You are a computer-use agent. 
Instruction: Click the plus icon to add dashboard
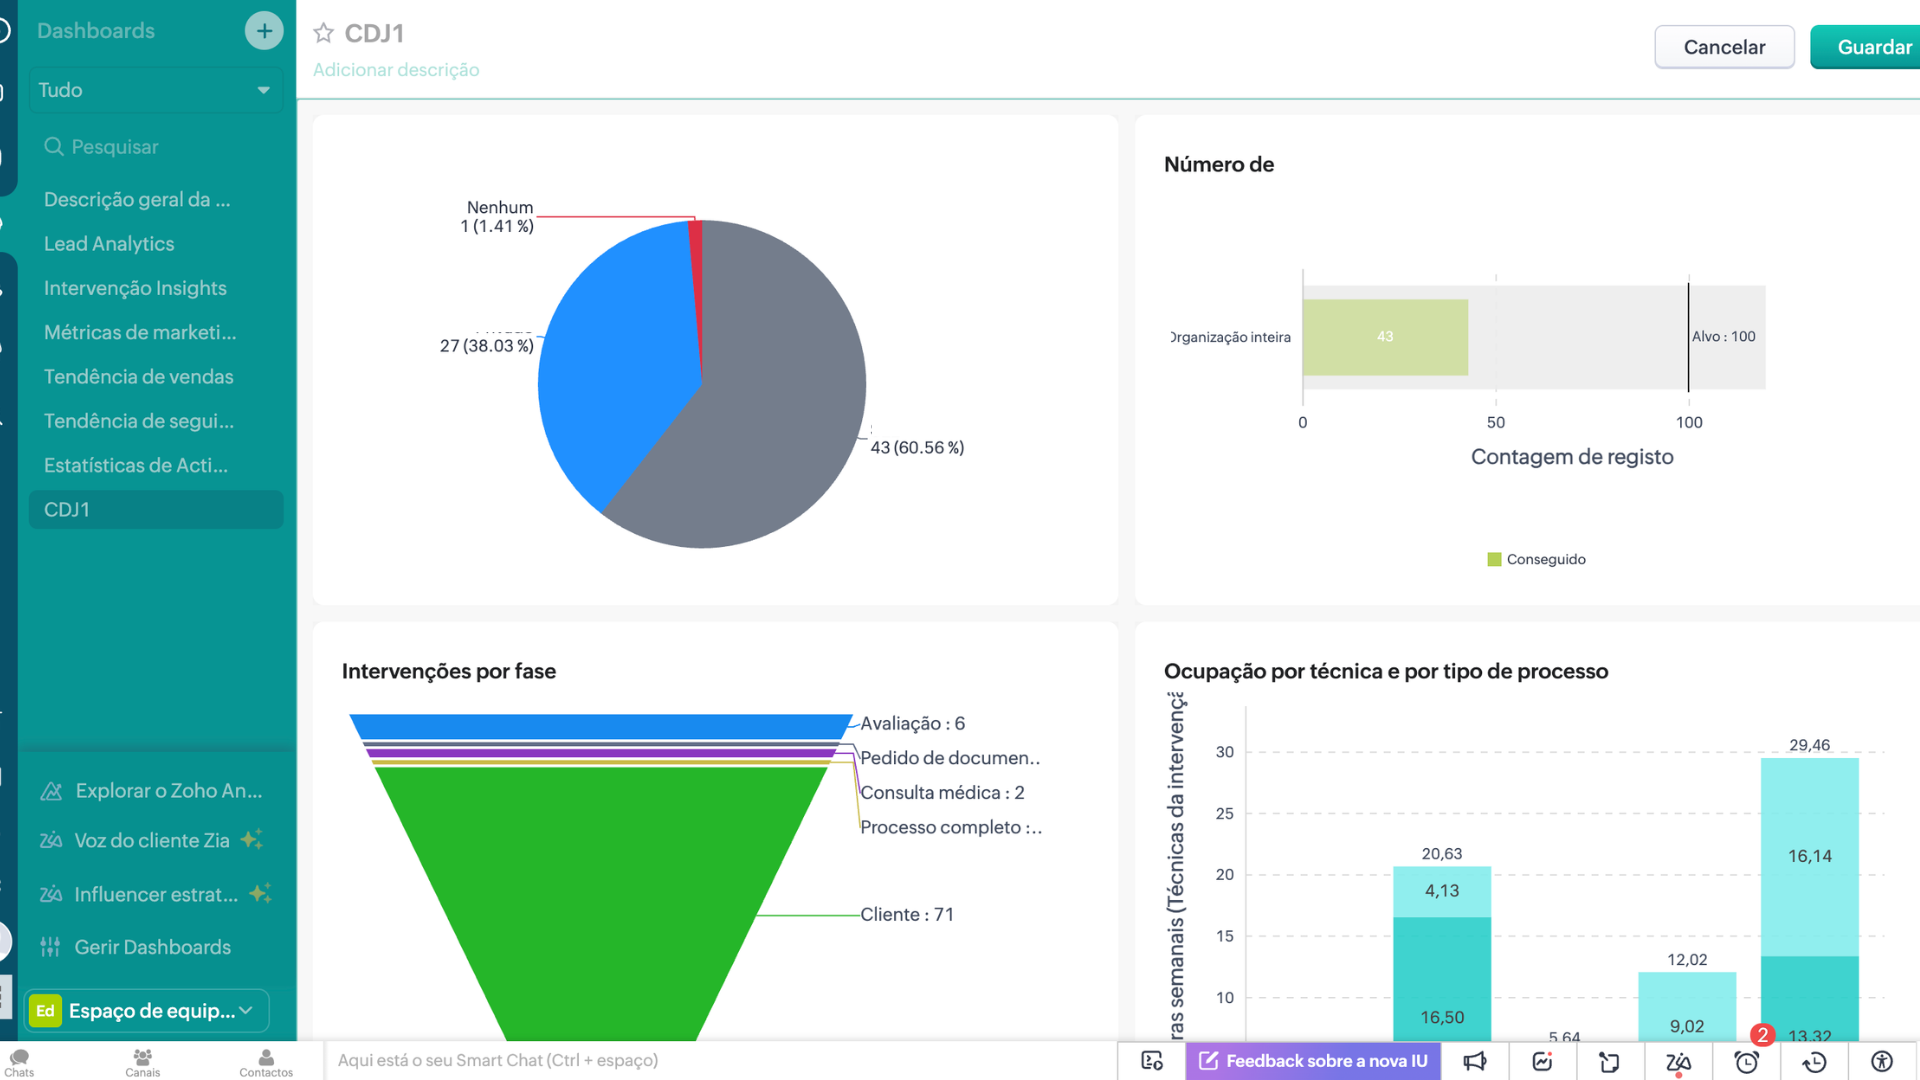(x=264, y=31)
